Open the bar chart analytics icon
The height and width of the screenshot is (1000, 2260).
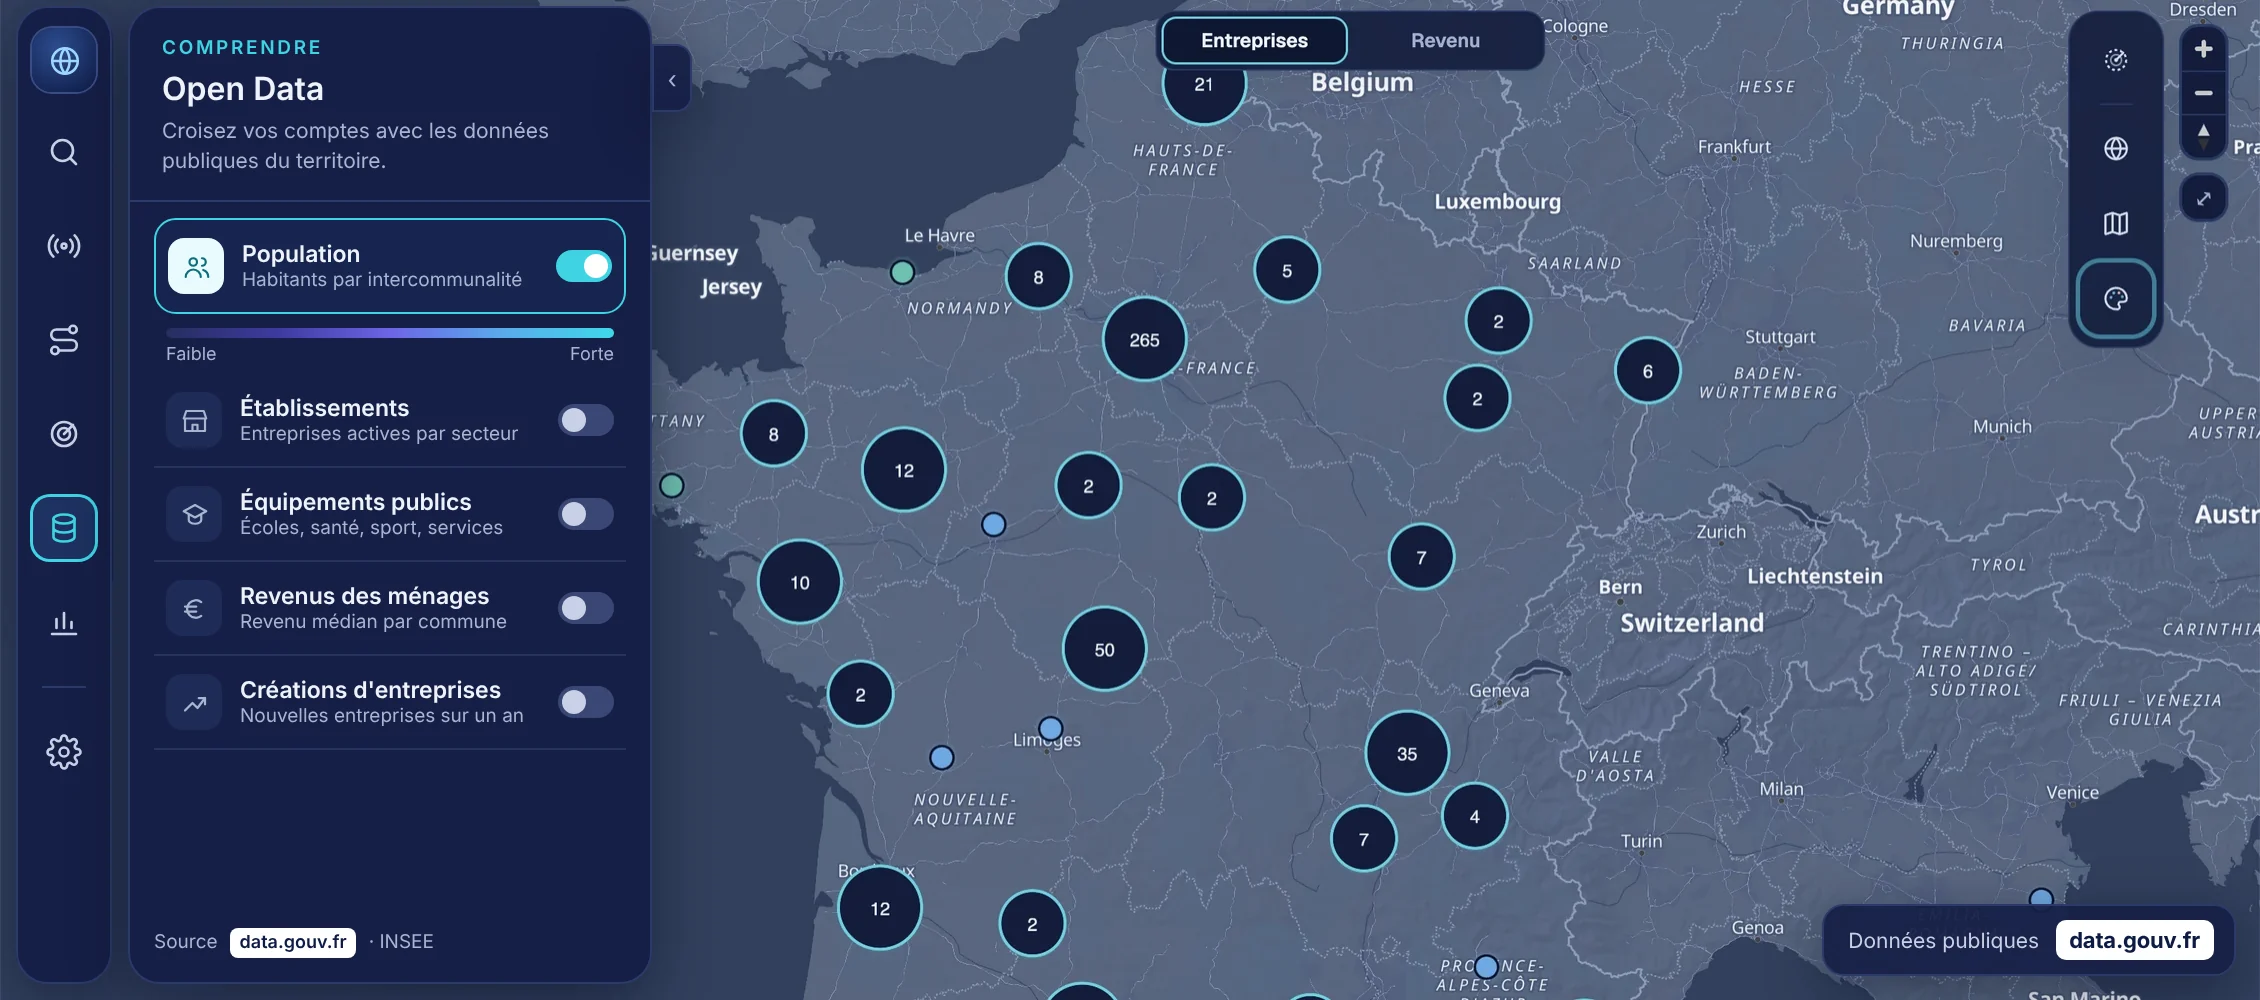tap(64, 622)
